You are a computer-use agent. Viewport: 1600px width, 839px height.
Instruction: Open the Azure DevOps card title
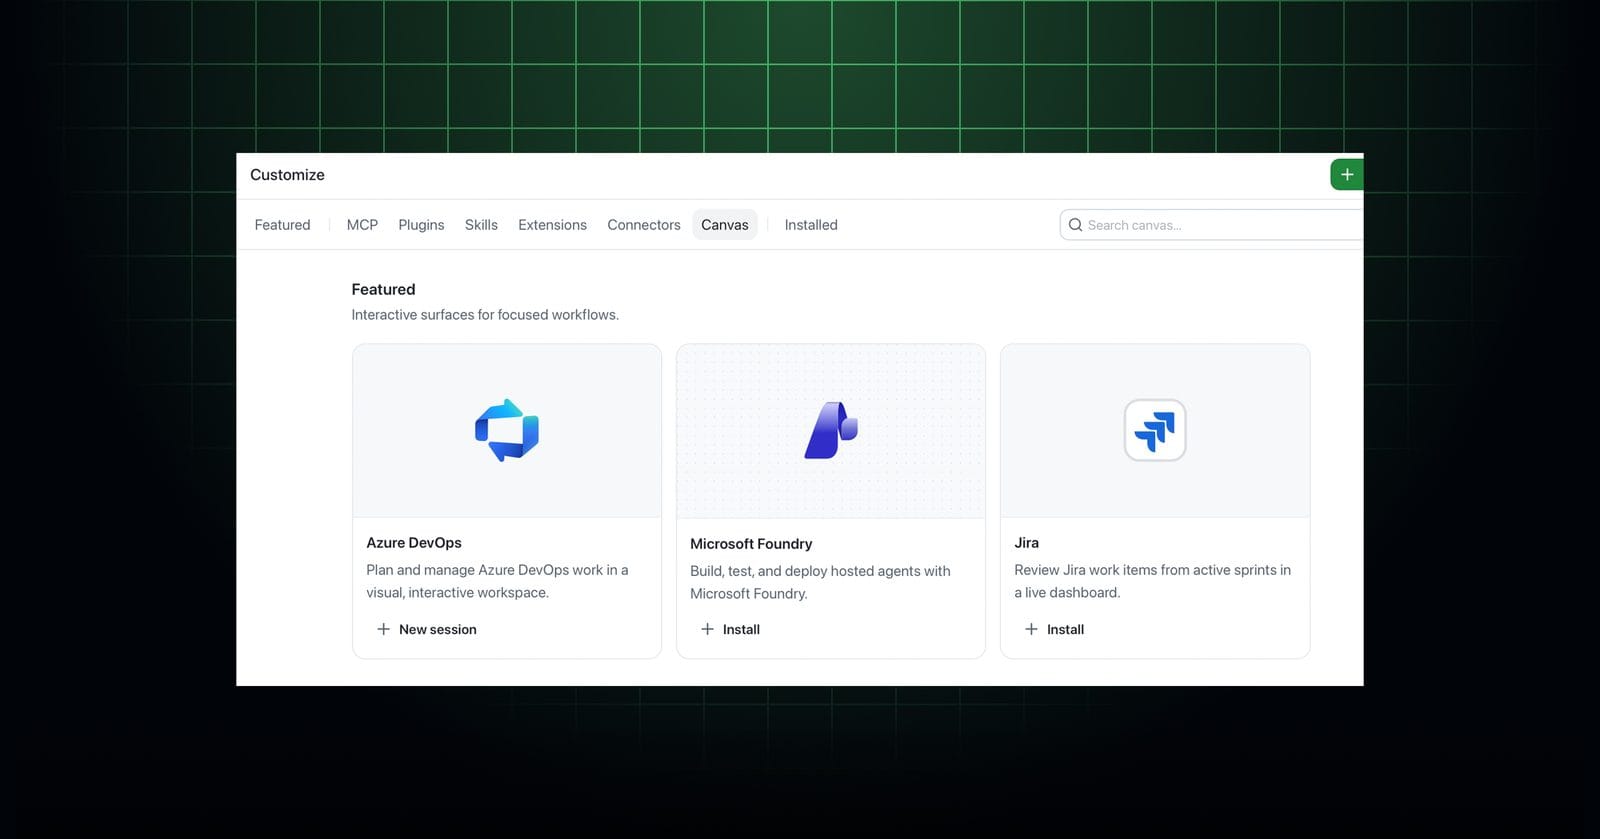tap(414, 543)
